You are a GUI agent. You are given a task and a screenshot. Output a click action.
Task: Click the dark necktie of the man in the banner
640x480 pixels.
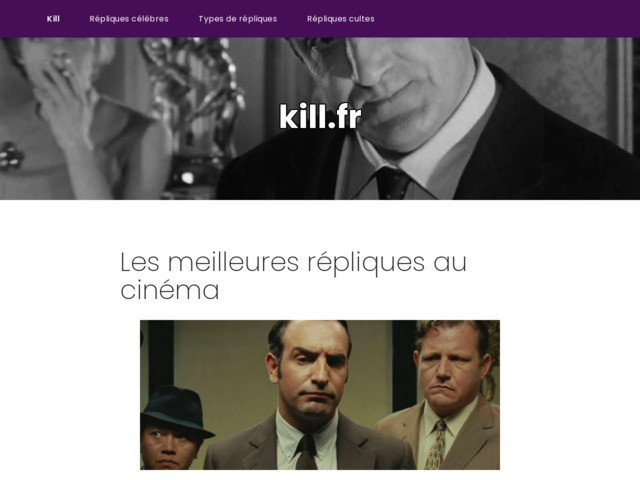[x=392, y=184]
